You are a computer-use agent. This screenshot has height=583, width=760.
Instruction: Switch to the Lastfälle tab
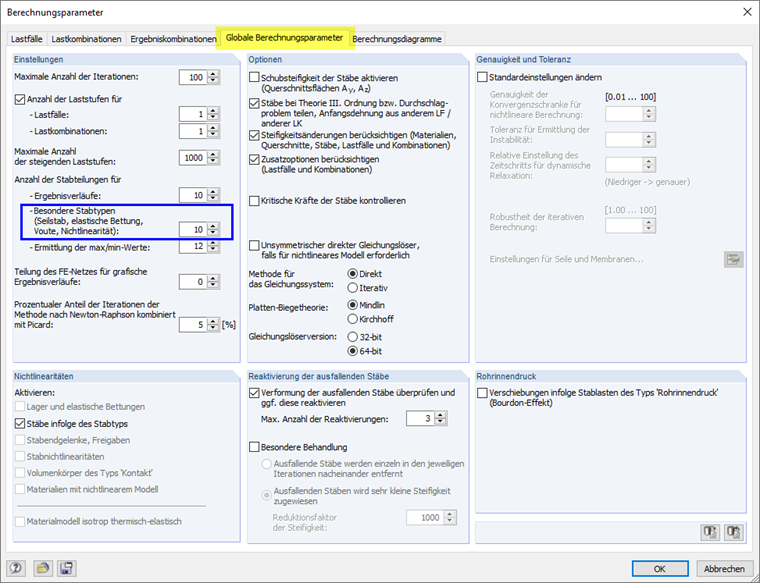(x=27, y=39)
